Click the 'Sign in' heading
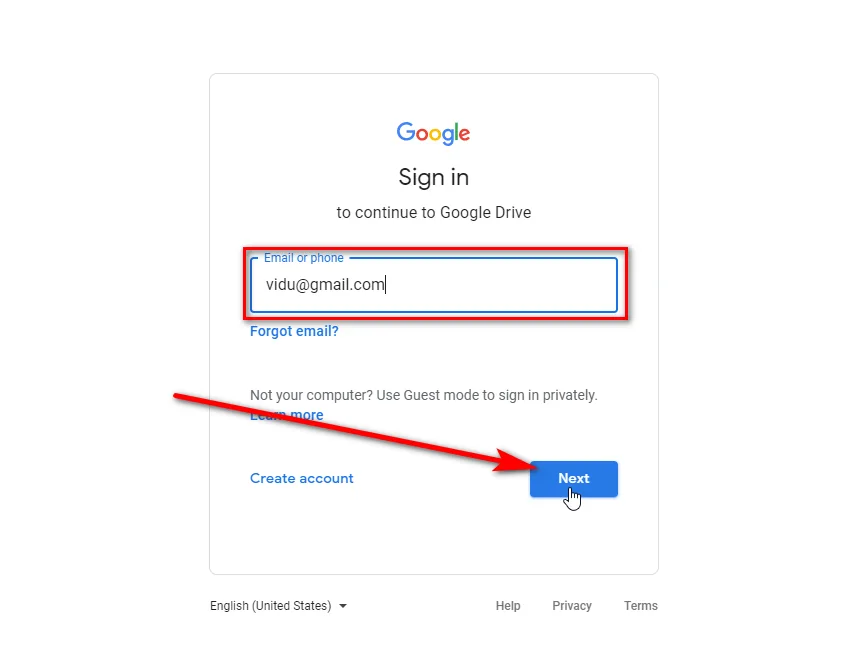Viewport: 855px width, 658px height. pos(433,178)
